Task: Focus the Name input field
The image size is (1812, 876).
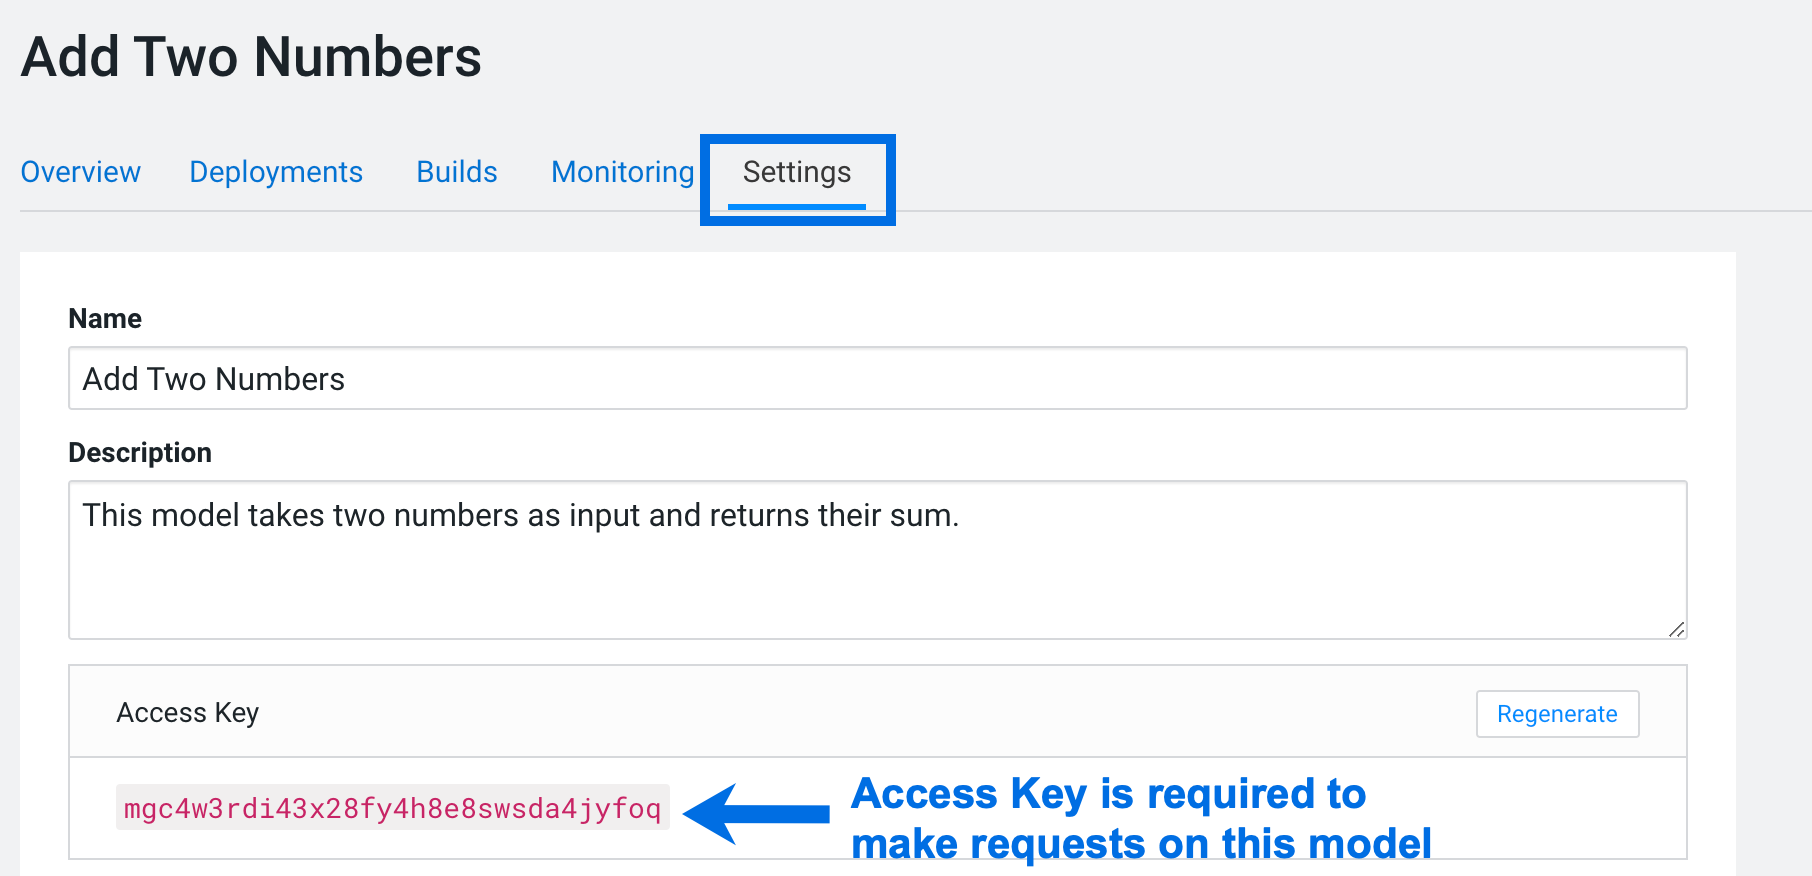Action: 877,379
